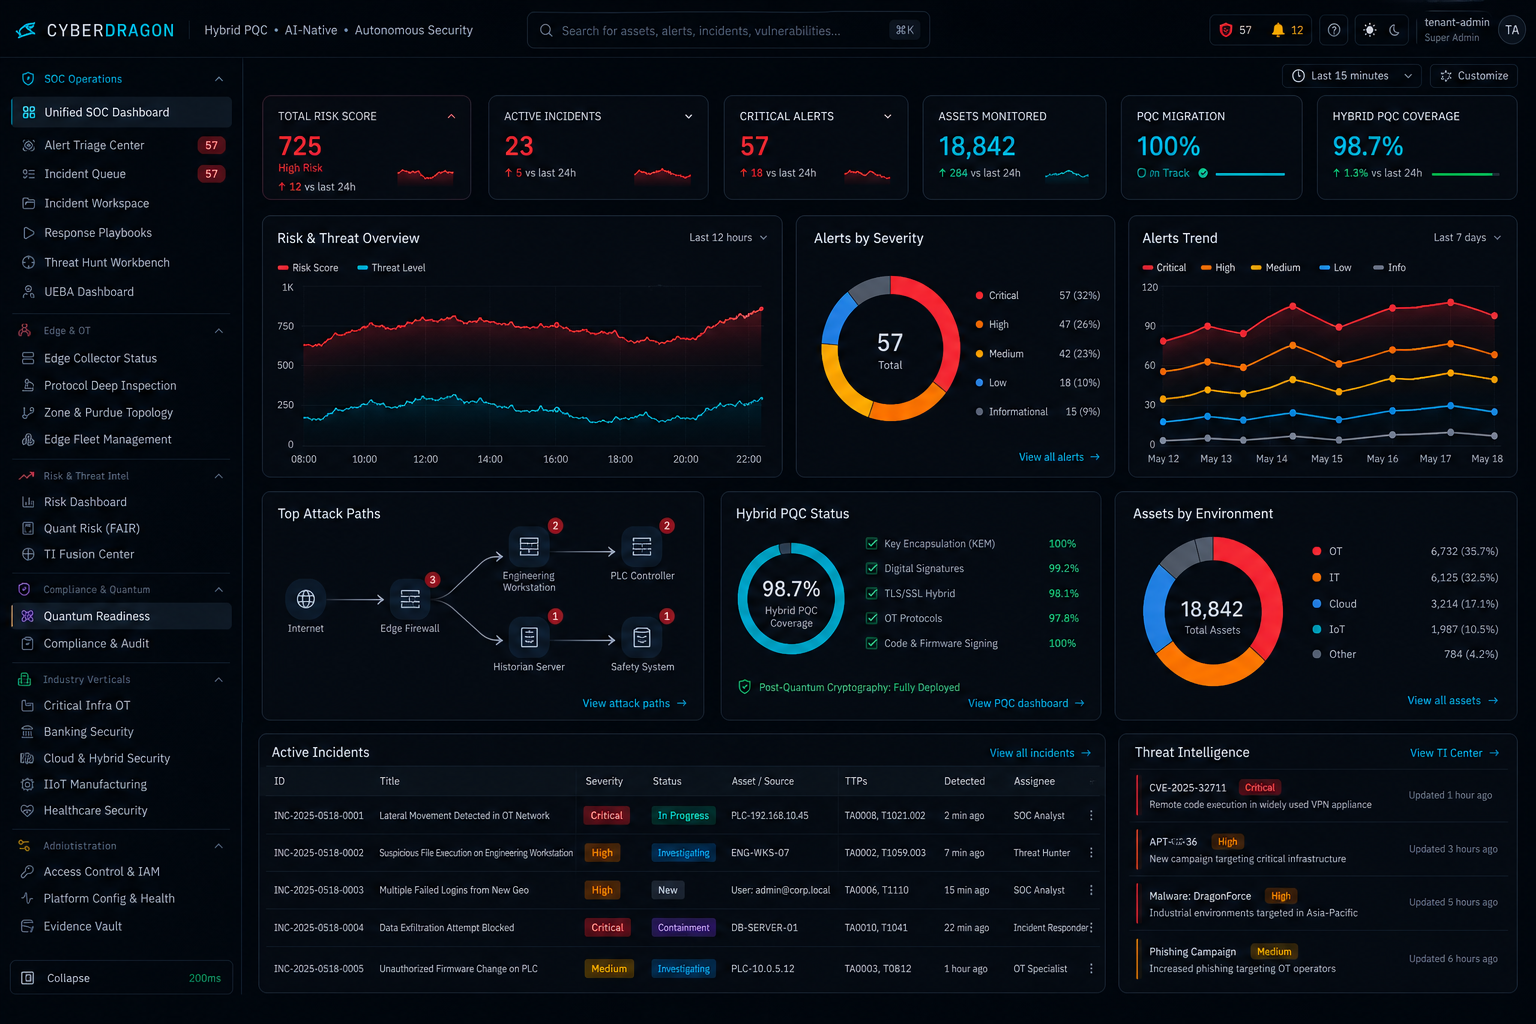This screenshot has width=1536, height=1024.
Task: Follow the View attack paths link
Action: [635, 704]
